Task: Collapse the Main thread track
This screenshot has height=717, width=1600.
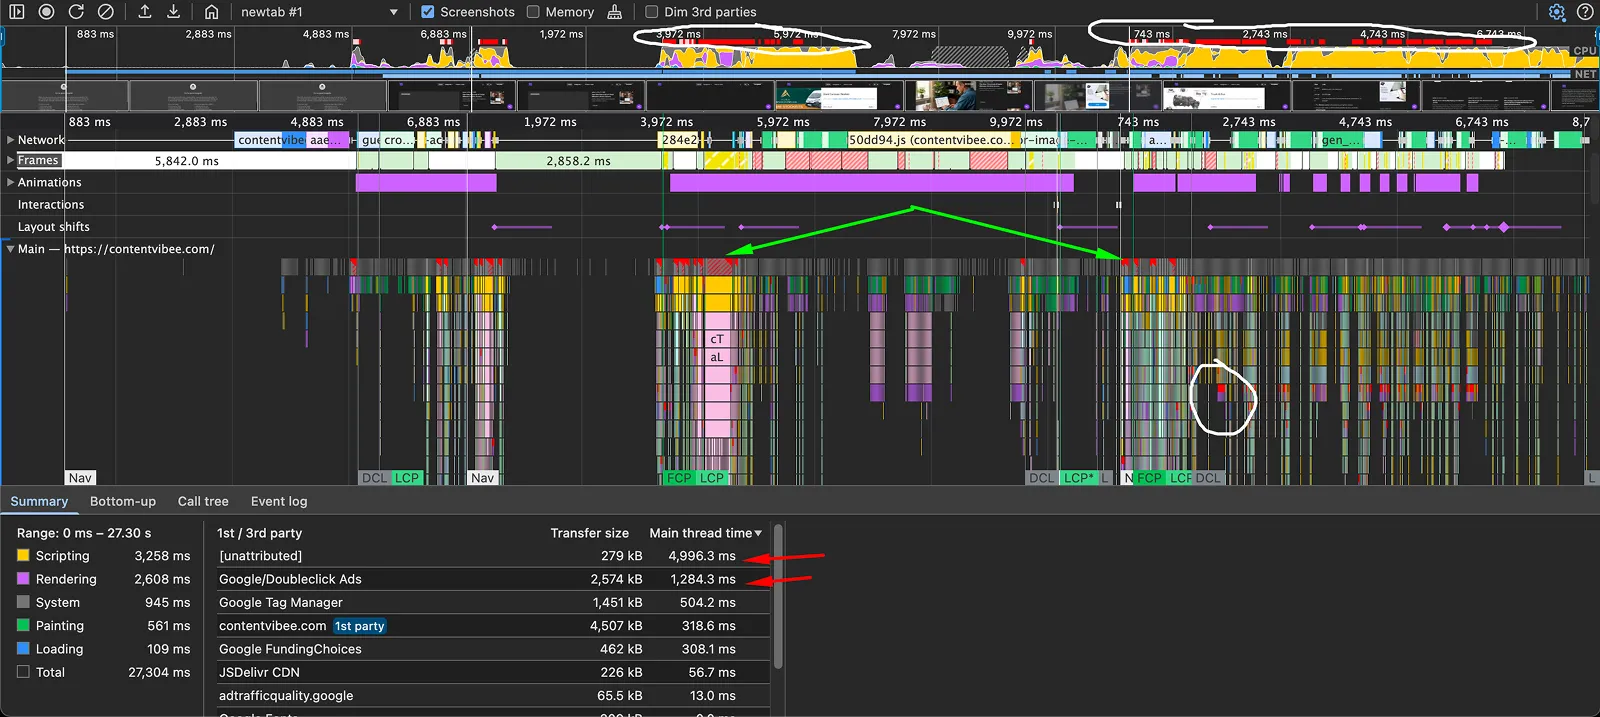Action: point(11,249)
